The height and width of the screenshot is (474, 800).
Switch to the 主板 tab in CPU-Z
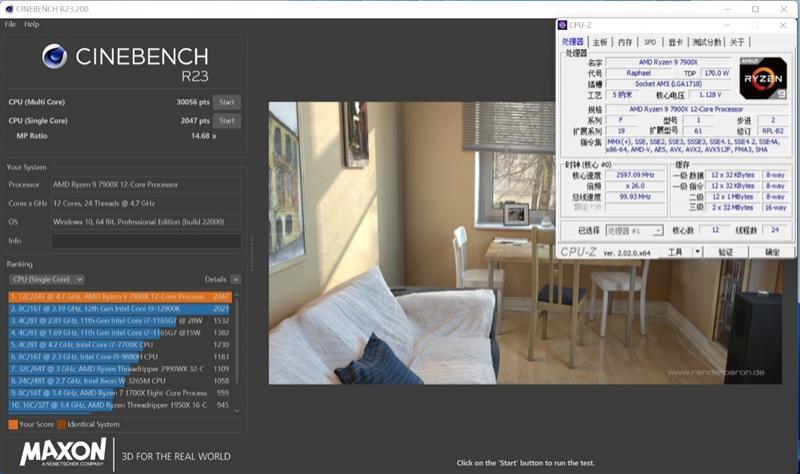point(600,42)
